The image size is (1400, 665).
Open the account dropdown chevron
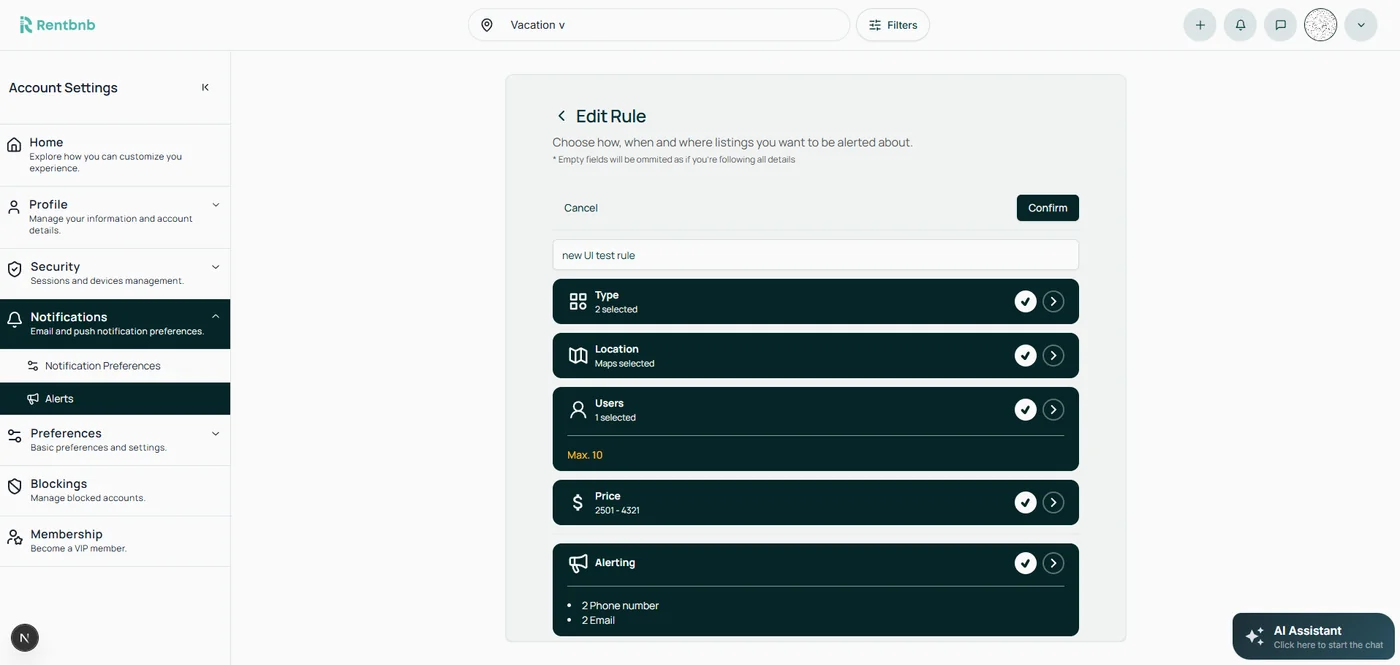pos(1360,25)
